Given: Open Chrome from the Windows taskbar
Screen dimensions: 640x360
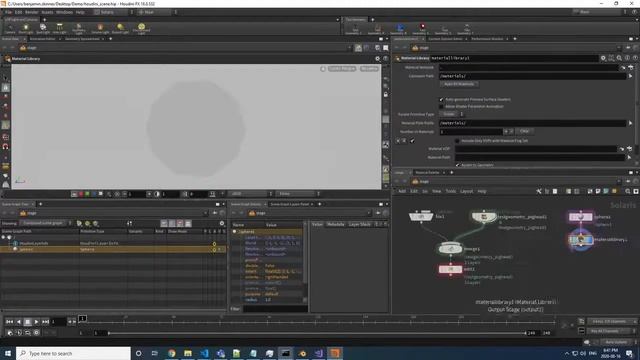Looking at the screenshot, I should pyautogui.click(x=171, y=353).
